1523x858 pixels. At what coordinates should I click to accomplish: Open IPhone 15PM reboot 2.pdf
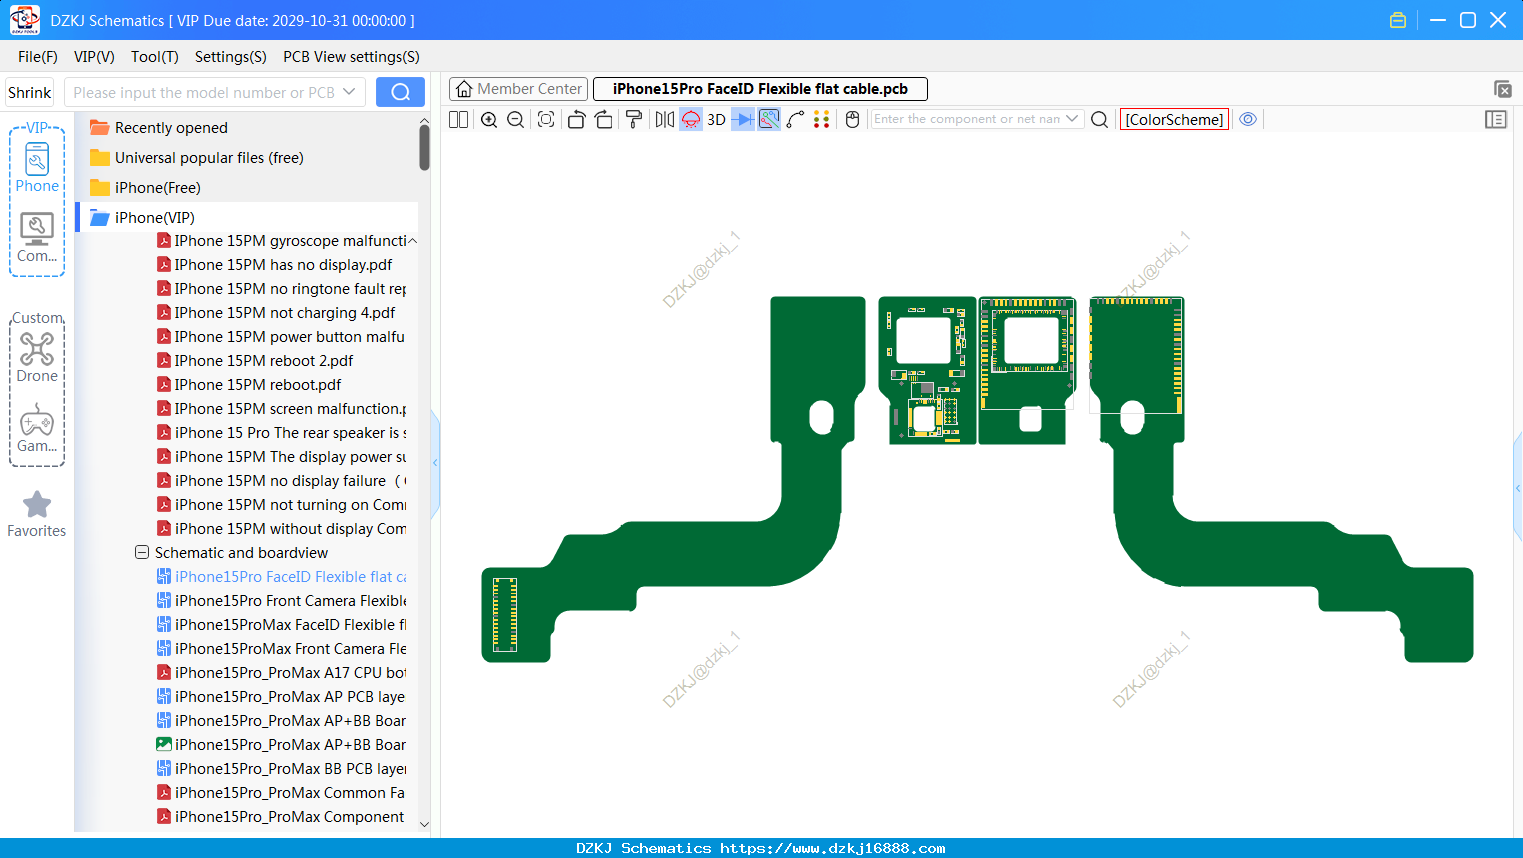(x=264, y=361)
